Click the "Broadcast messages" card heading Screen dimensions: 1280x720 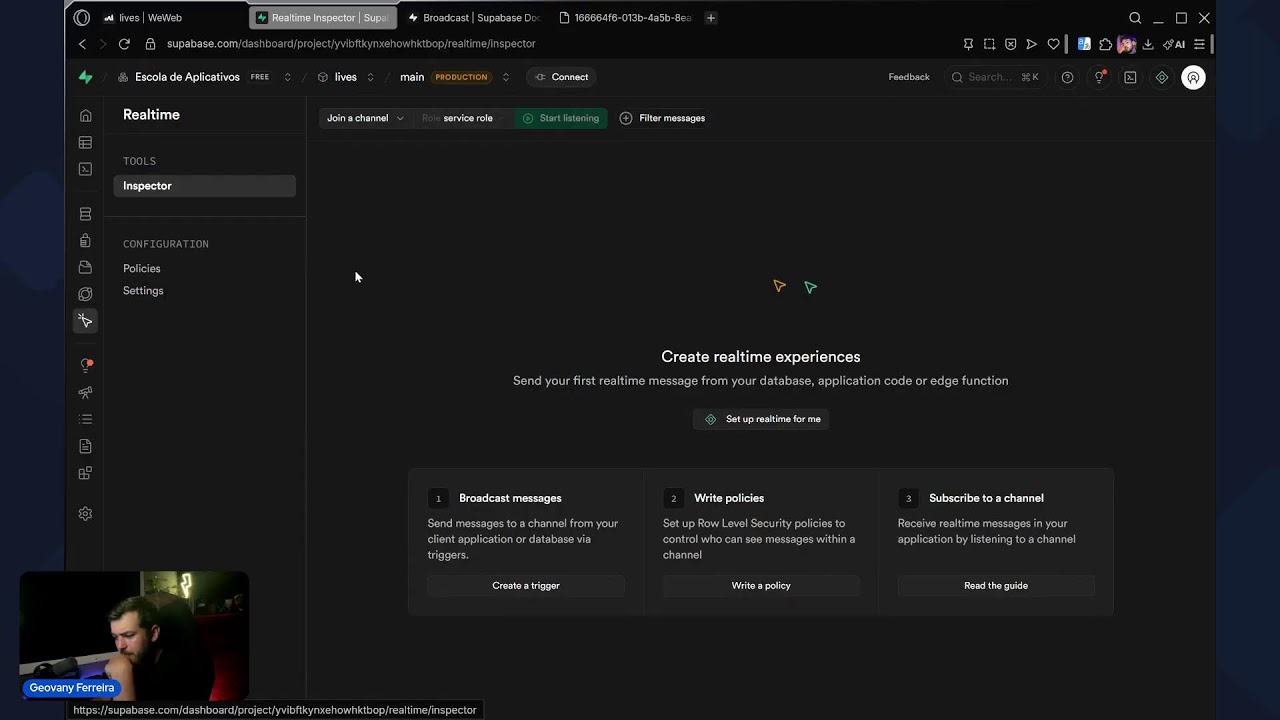510,498
